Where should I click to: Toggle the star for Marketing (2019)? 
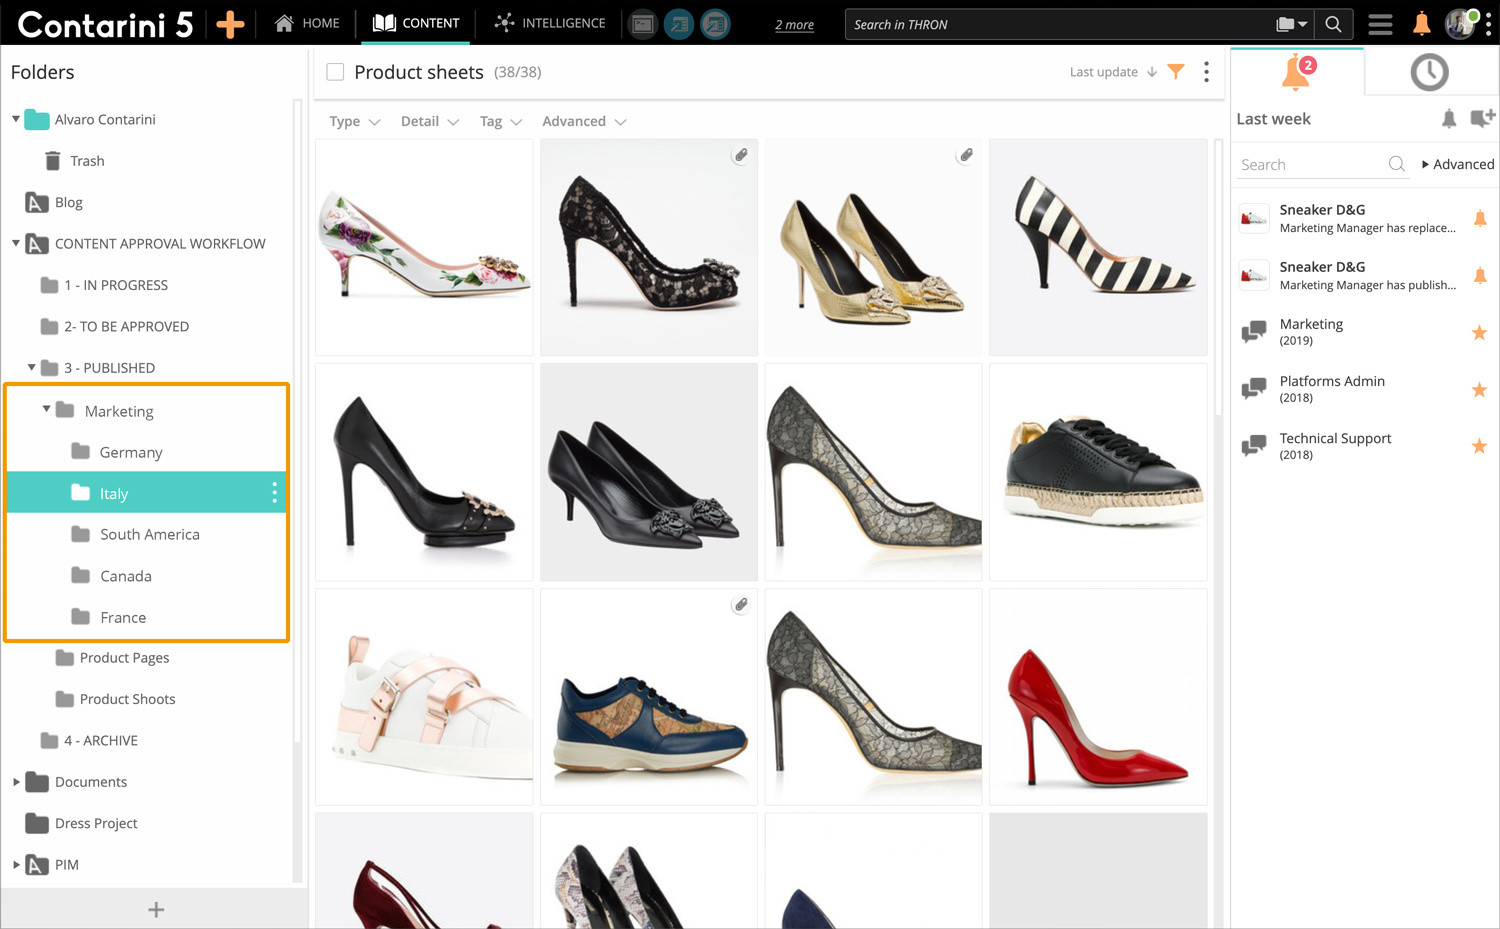(1479, 332)
